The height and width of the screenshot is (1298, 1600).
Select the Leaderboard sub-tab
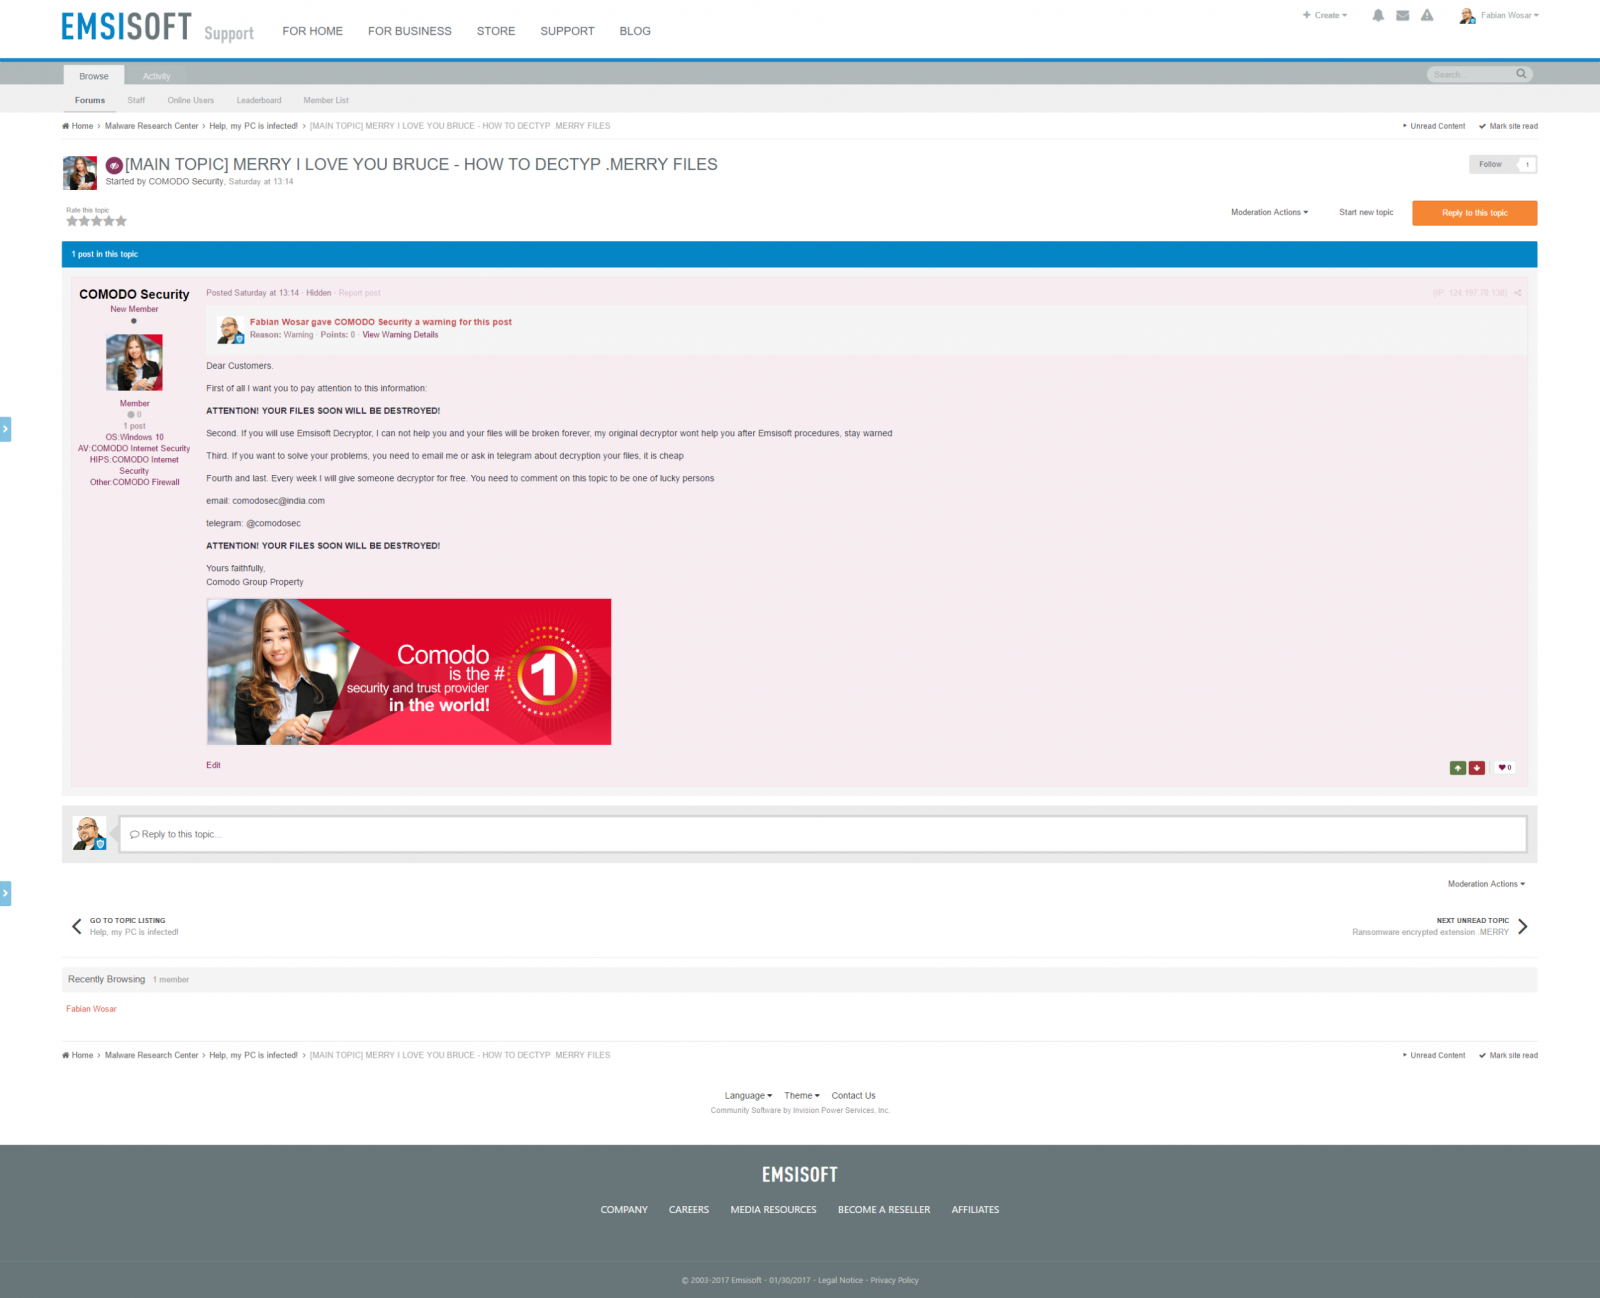259,100
